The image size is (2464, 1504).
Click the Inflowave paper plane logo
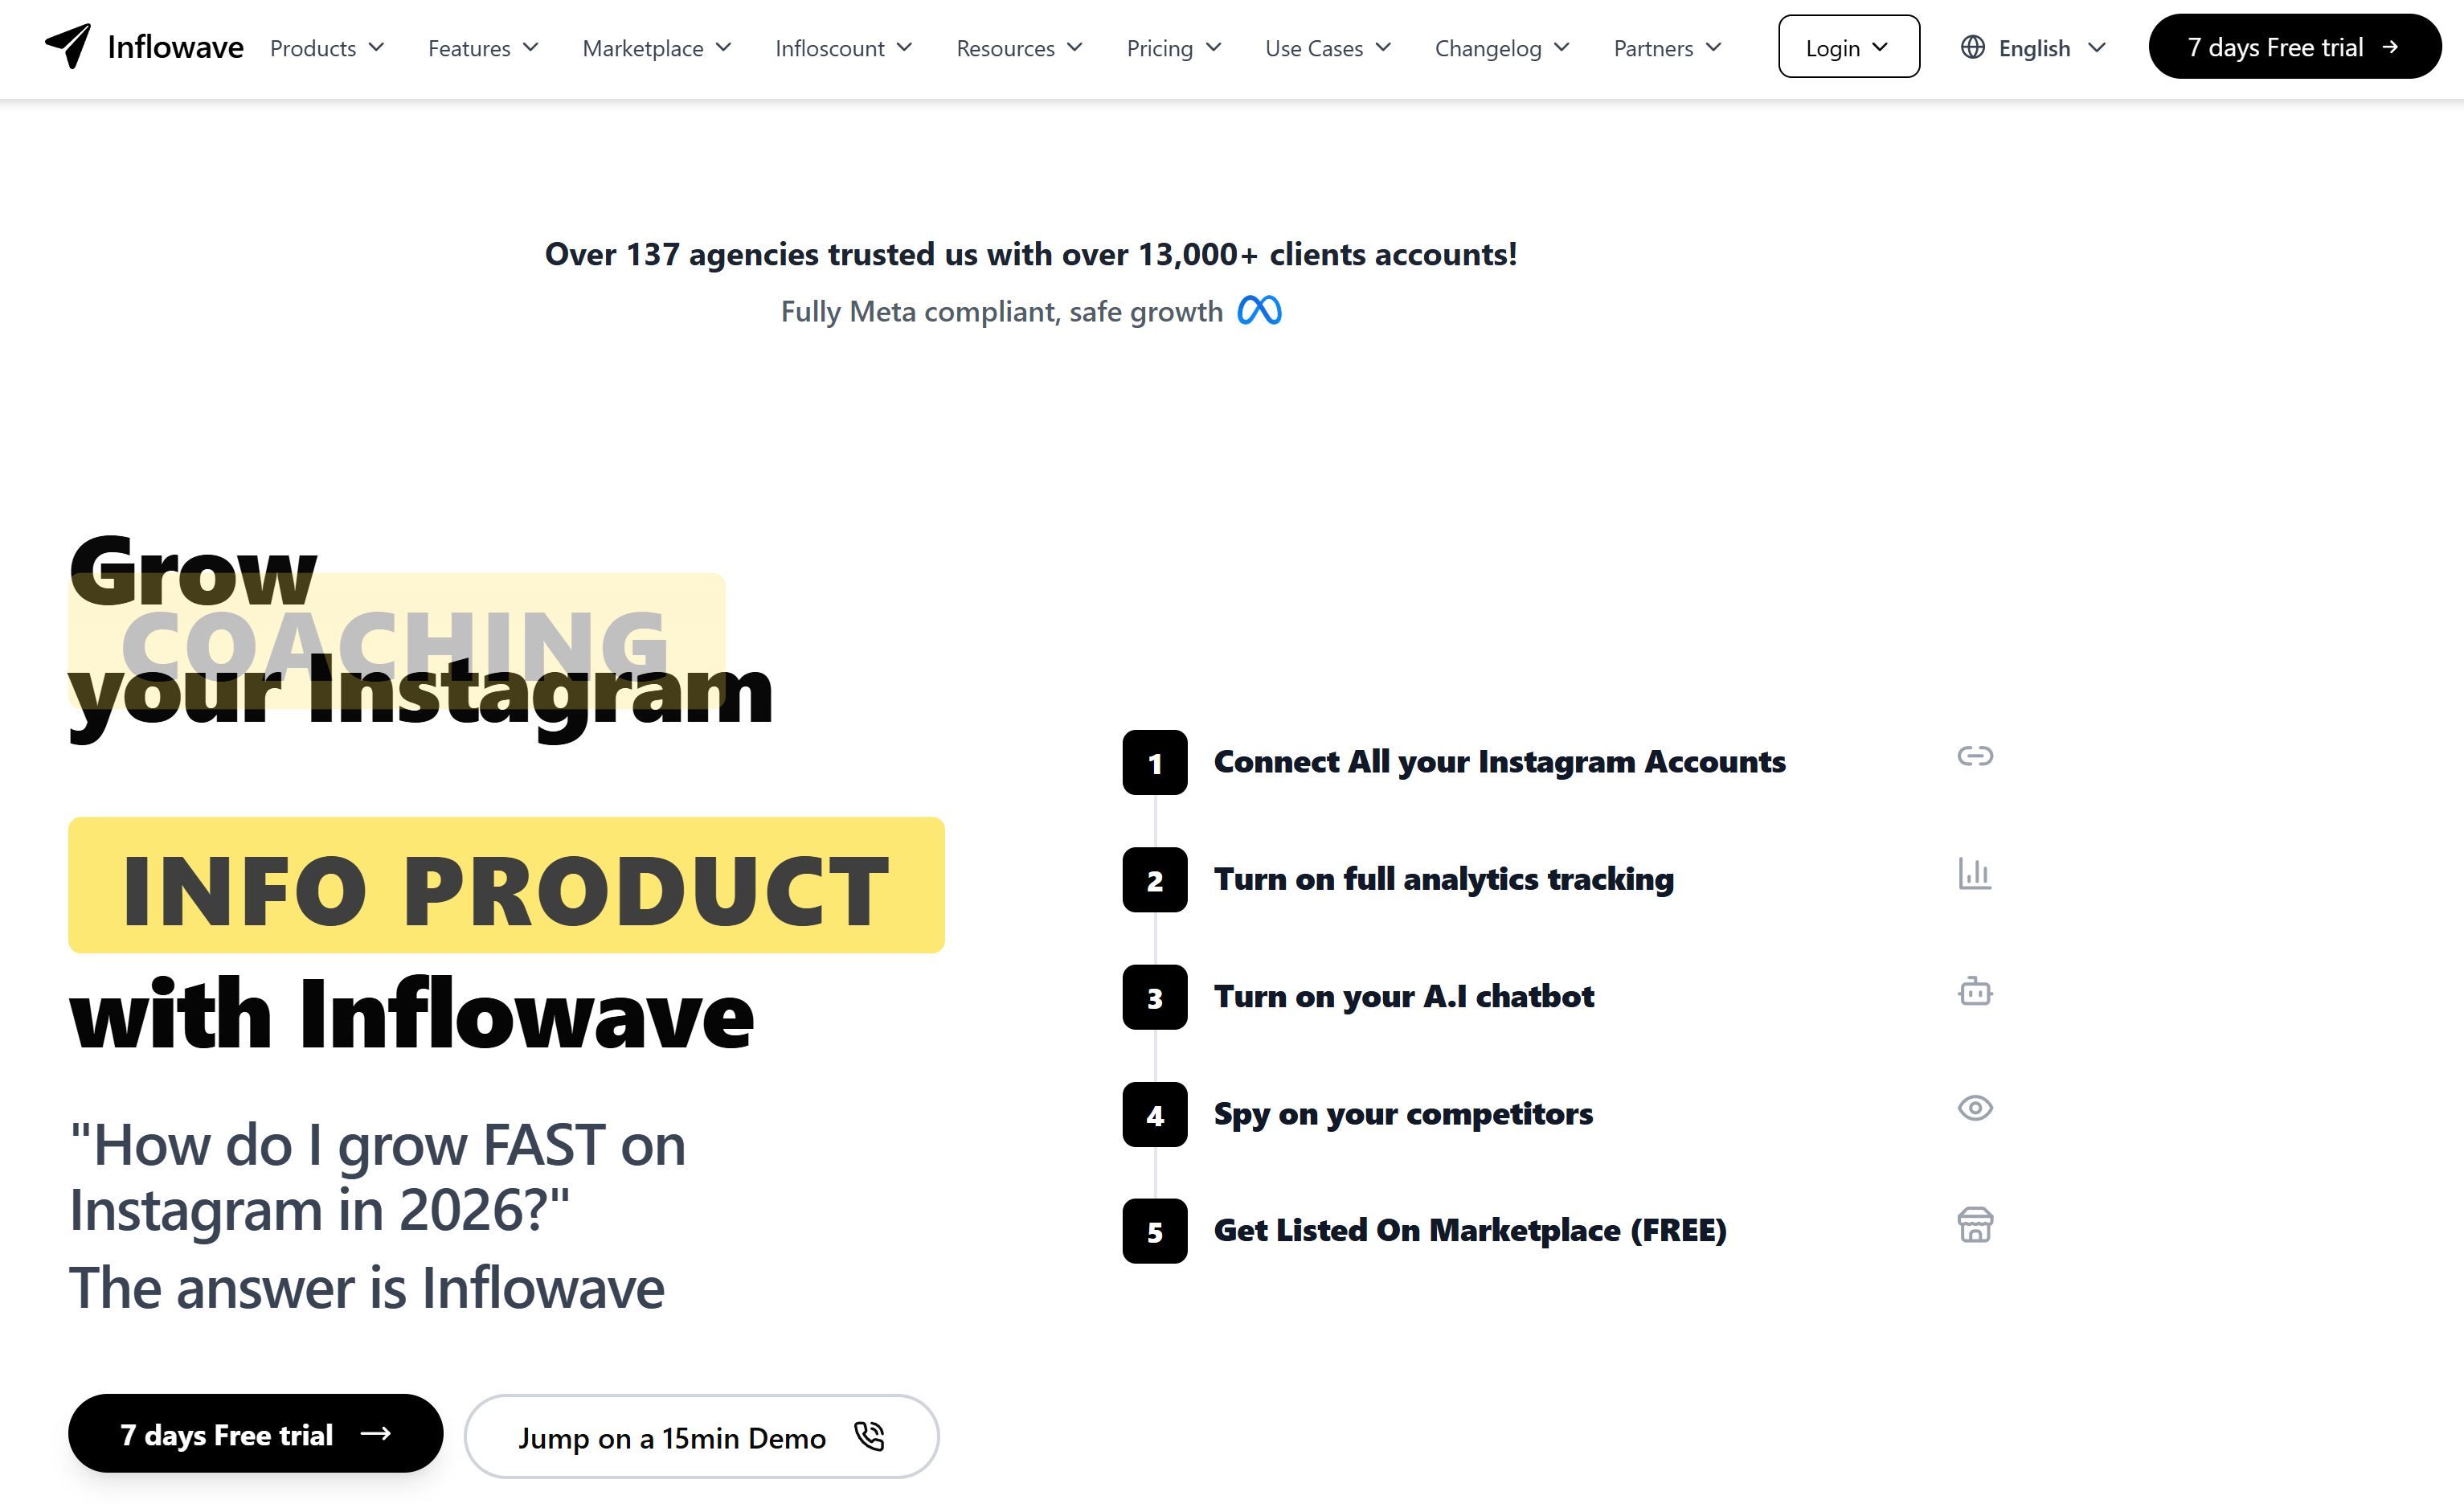pos(68,46)
